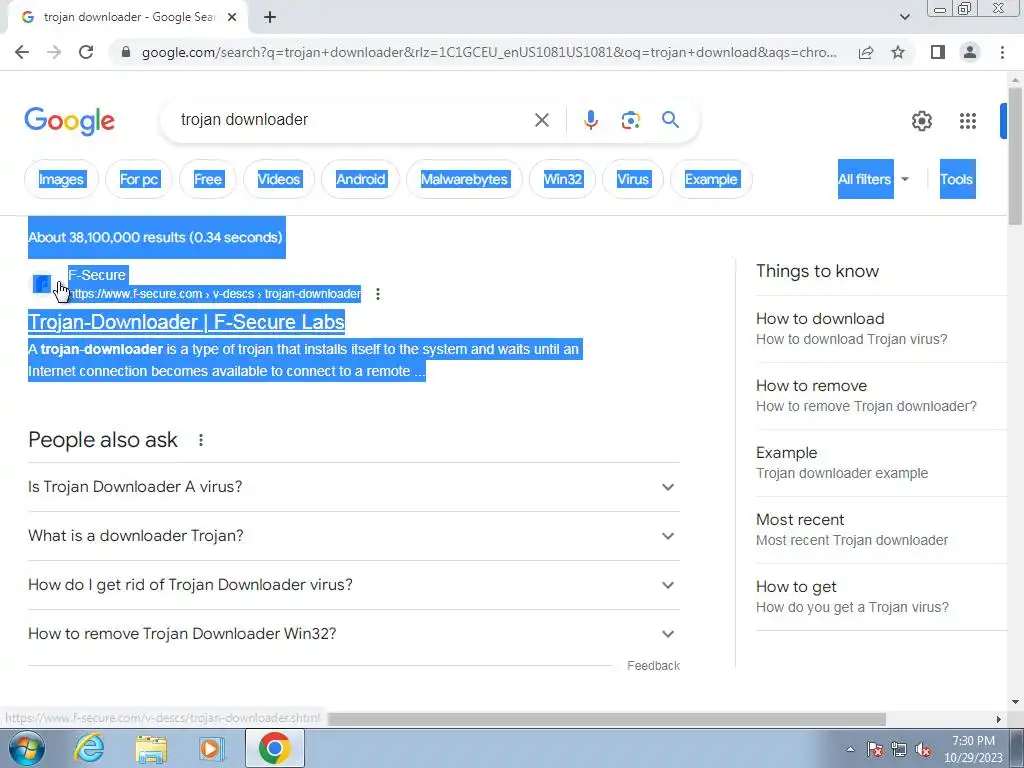This screenshot has width=1024, height=768.
Task: Select the Malwarebytes filter chip
Action: point(464,180)
